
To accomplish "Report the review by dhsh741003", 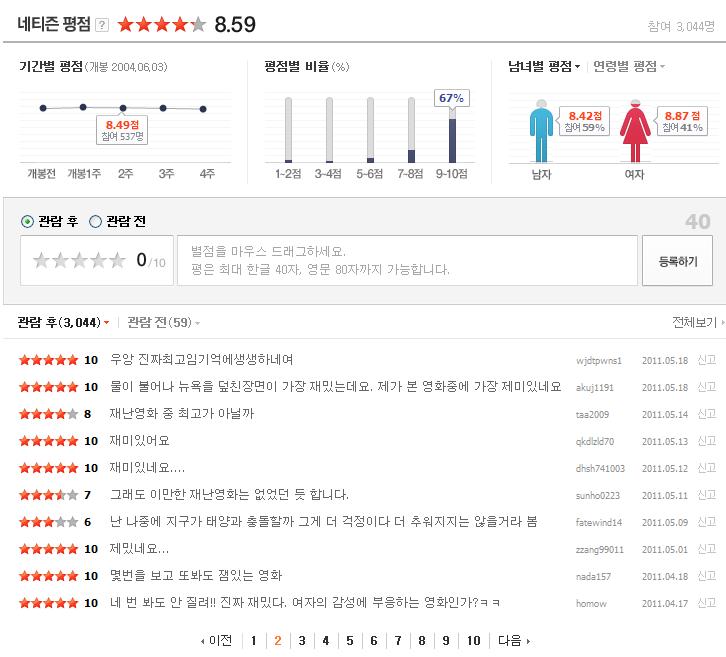I will pyautogui.click(x=707, y=468).
